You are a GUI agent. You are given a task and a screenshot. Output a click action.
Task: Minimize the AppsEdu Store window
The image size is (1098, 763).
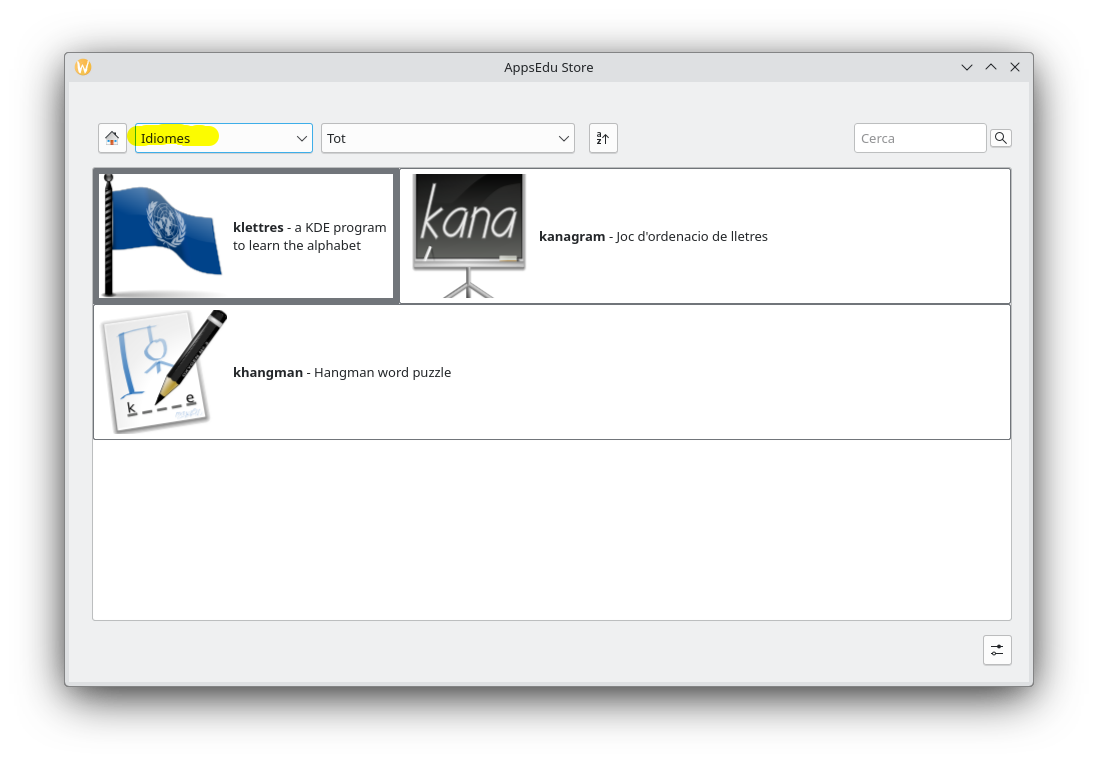[x=967, y=67]
